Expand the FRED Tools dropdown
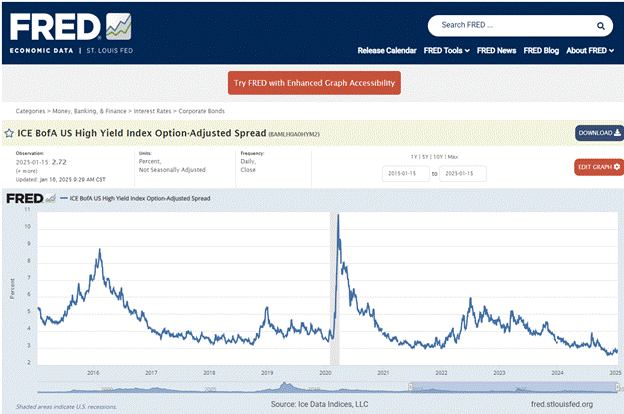This screenshot has height=414, width=624. tap(447, 51)
